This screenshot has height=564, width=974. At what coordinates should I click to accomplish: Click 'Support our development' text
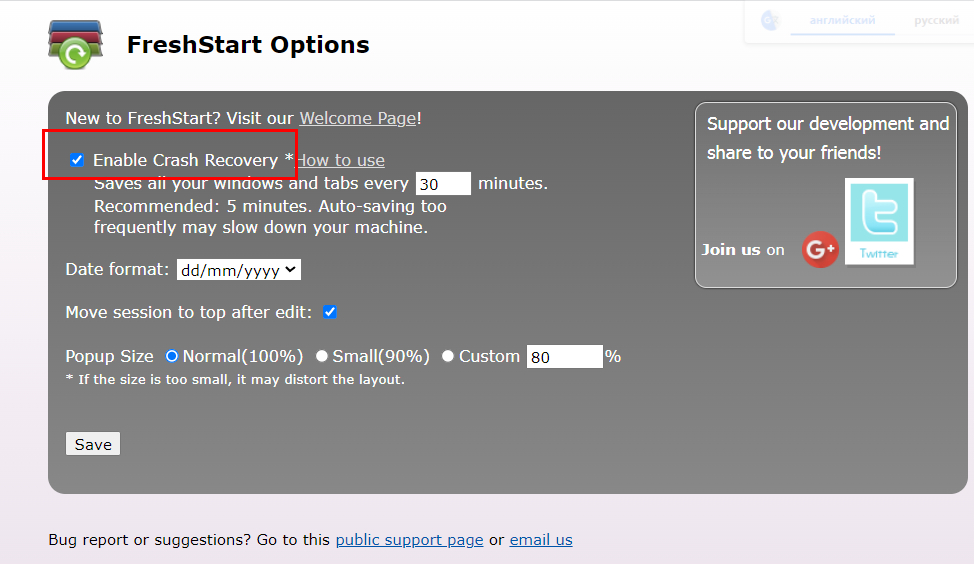(x=828, y=138)
